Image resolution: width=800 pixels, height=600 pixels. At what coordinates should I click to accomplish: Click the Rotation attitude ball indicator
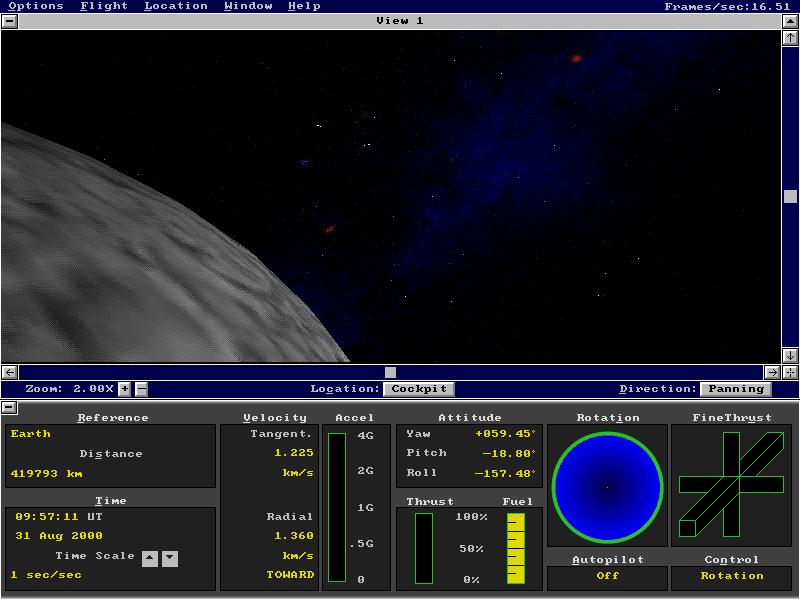pos(607,486)
